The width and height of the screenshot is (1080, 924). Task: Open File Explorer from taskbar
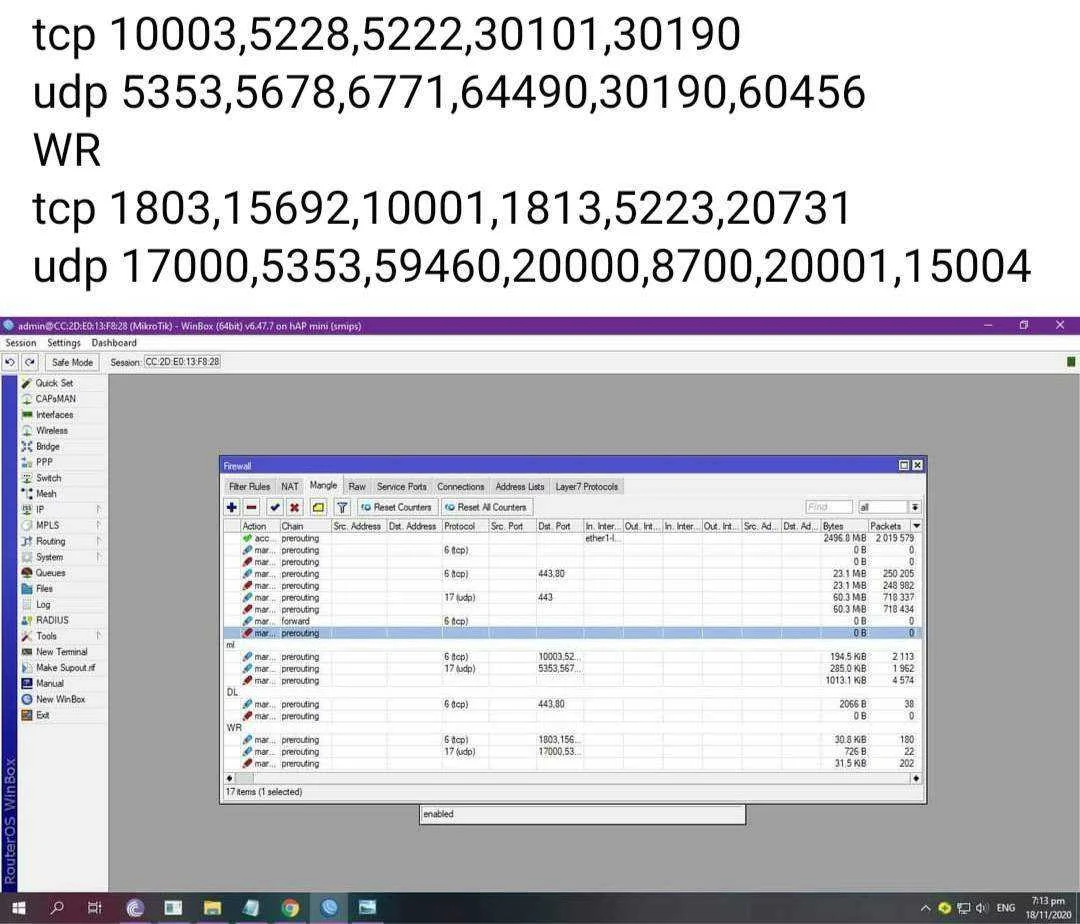coord(212,907)
